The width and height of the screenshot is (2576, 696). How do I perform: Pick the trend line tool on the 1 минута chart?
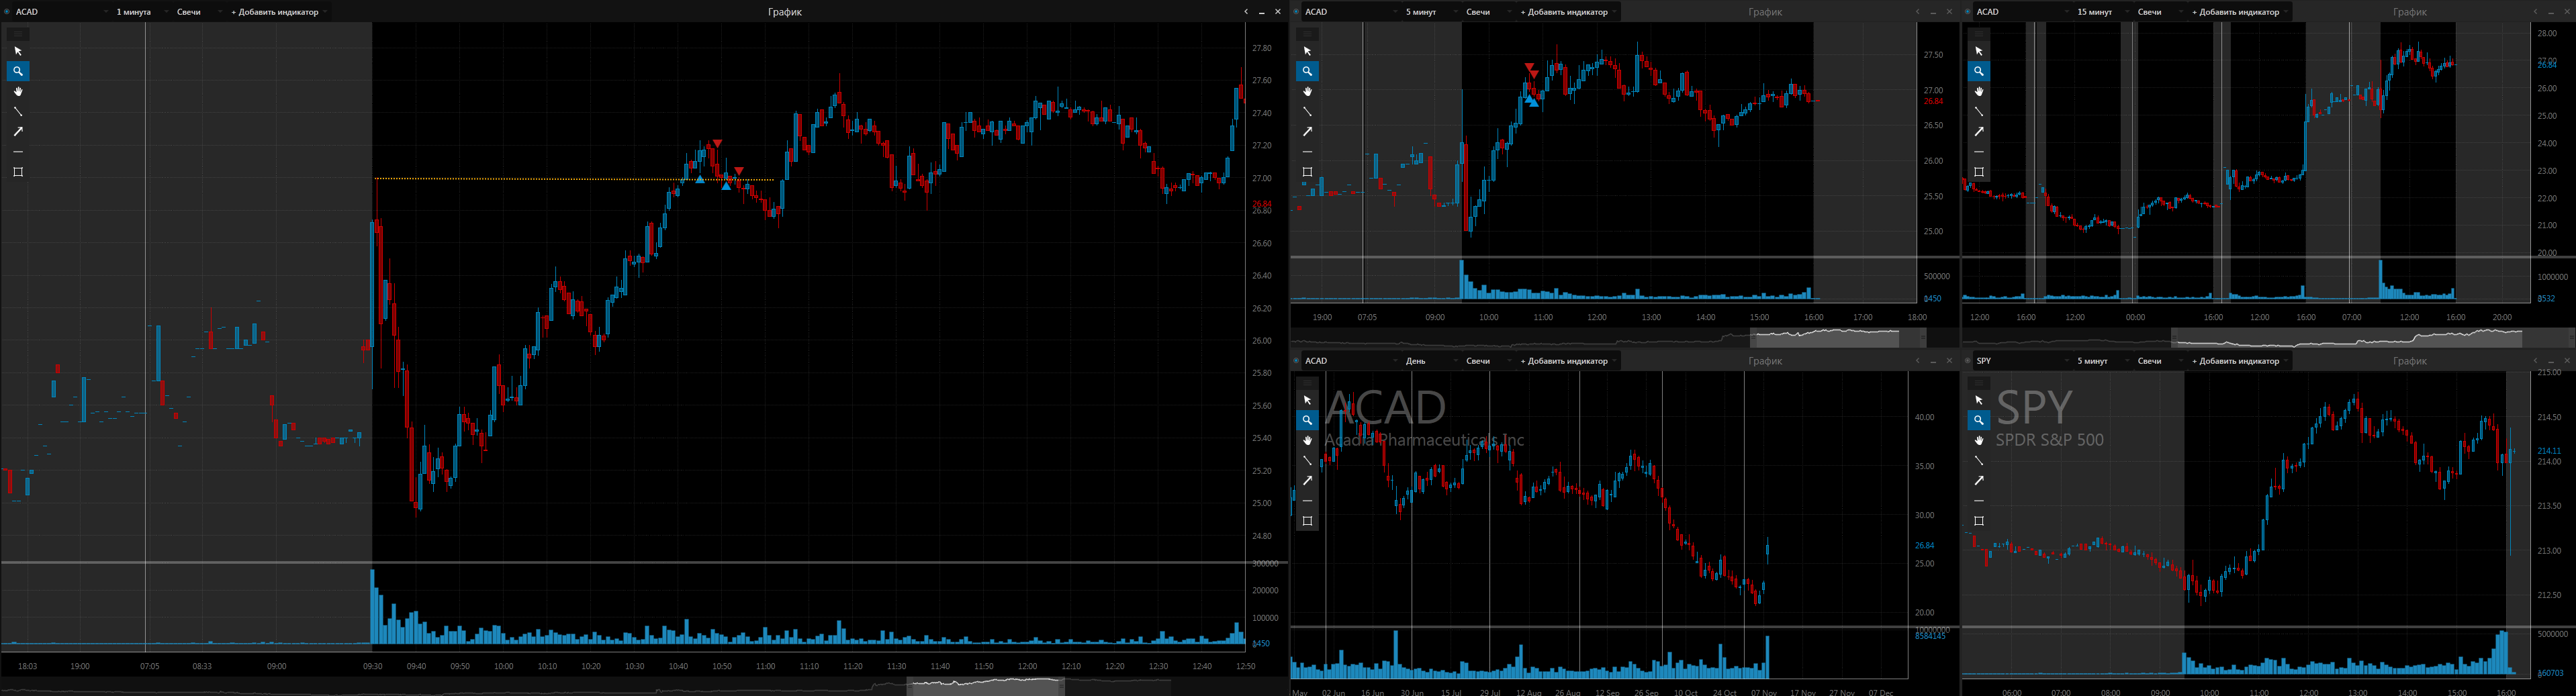[18, 111]
